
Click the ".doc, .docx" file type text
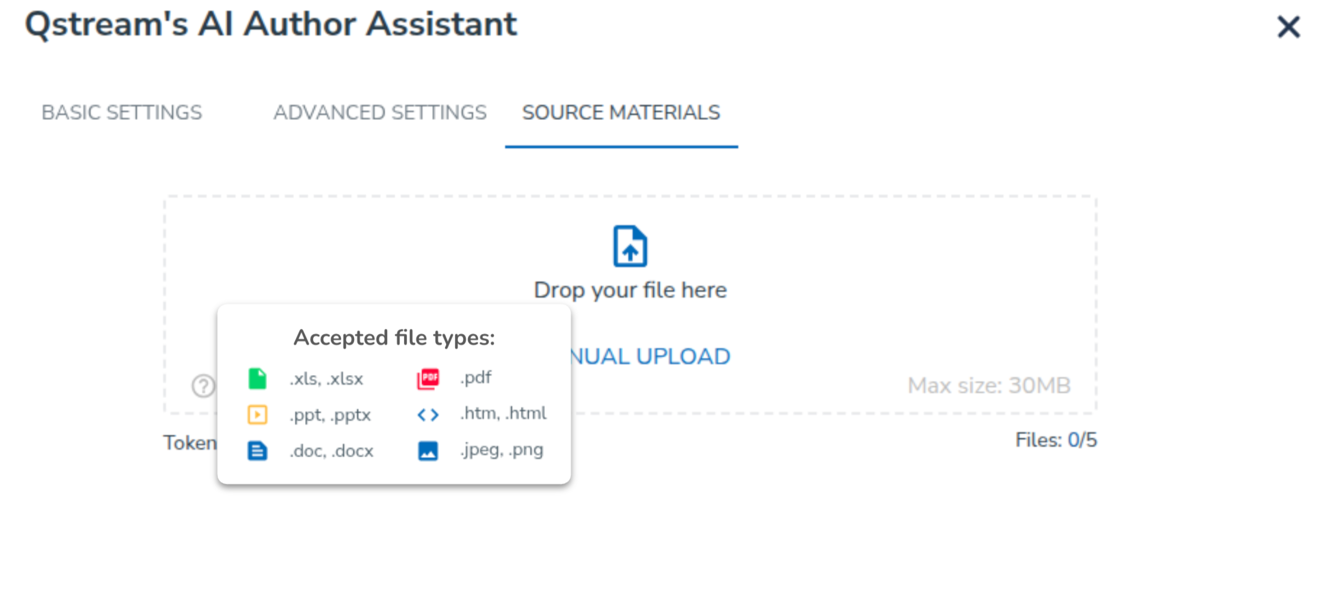pyautogui.click(x=331, y=451)
